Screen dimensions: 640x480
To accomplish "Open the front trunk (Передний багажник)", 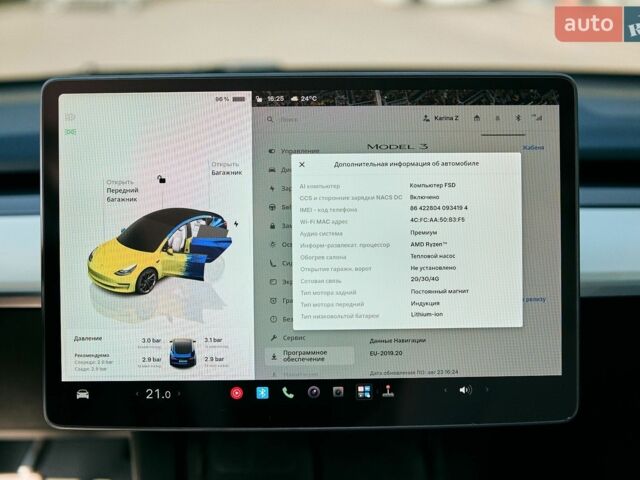I will pos(122,191).
